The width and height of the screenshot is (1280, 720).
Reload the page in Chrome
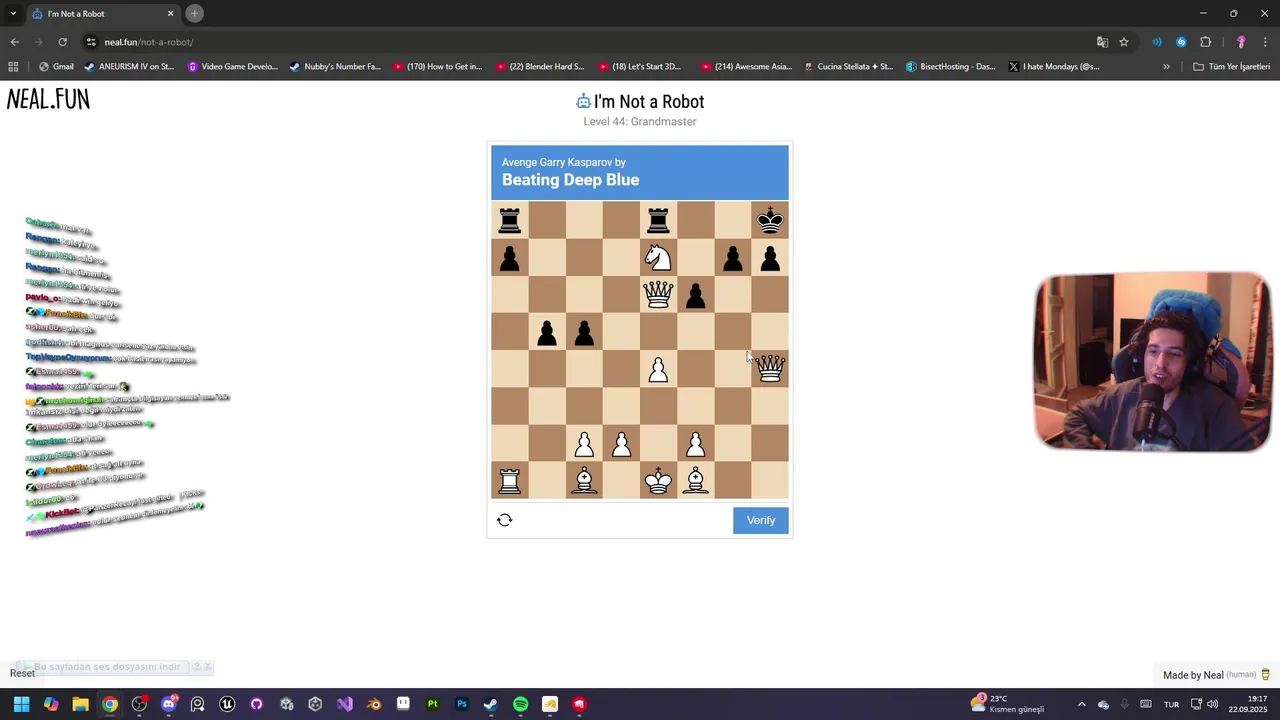(62, 42)
